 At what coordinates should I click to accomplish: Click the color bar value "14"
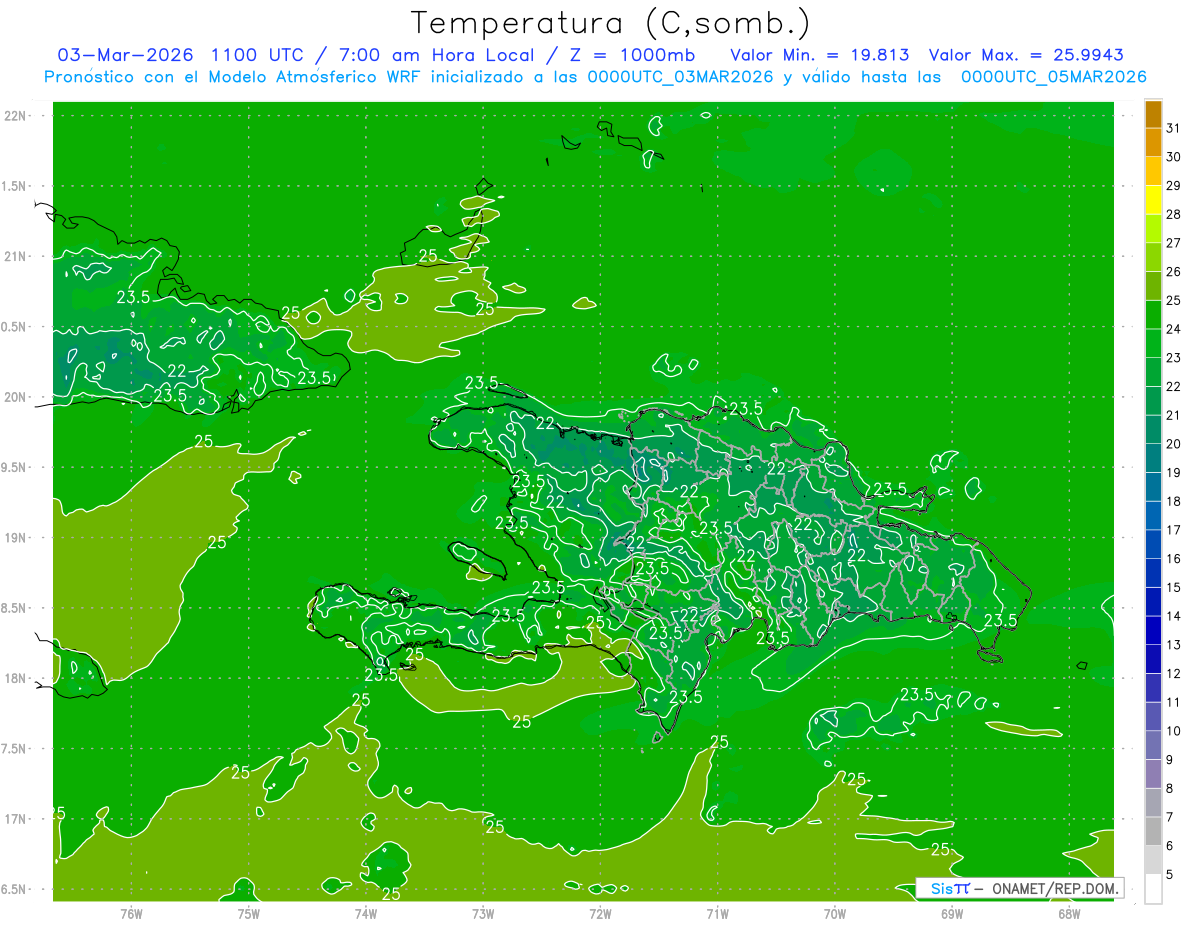coord(1173,616)
